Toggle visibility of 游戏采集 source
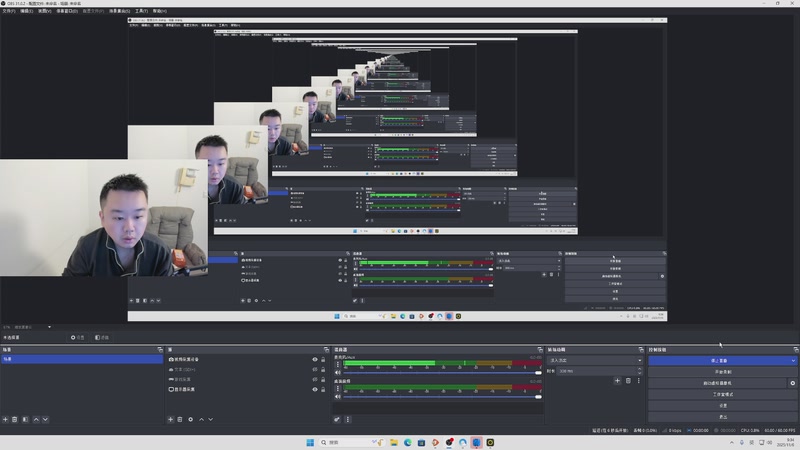Image resolution: width=800 pixels, height=450 pixels. [315, 379]
